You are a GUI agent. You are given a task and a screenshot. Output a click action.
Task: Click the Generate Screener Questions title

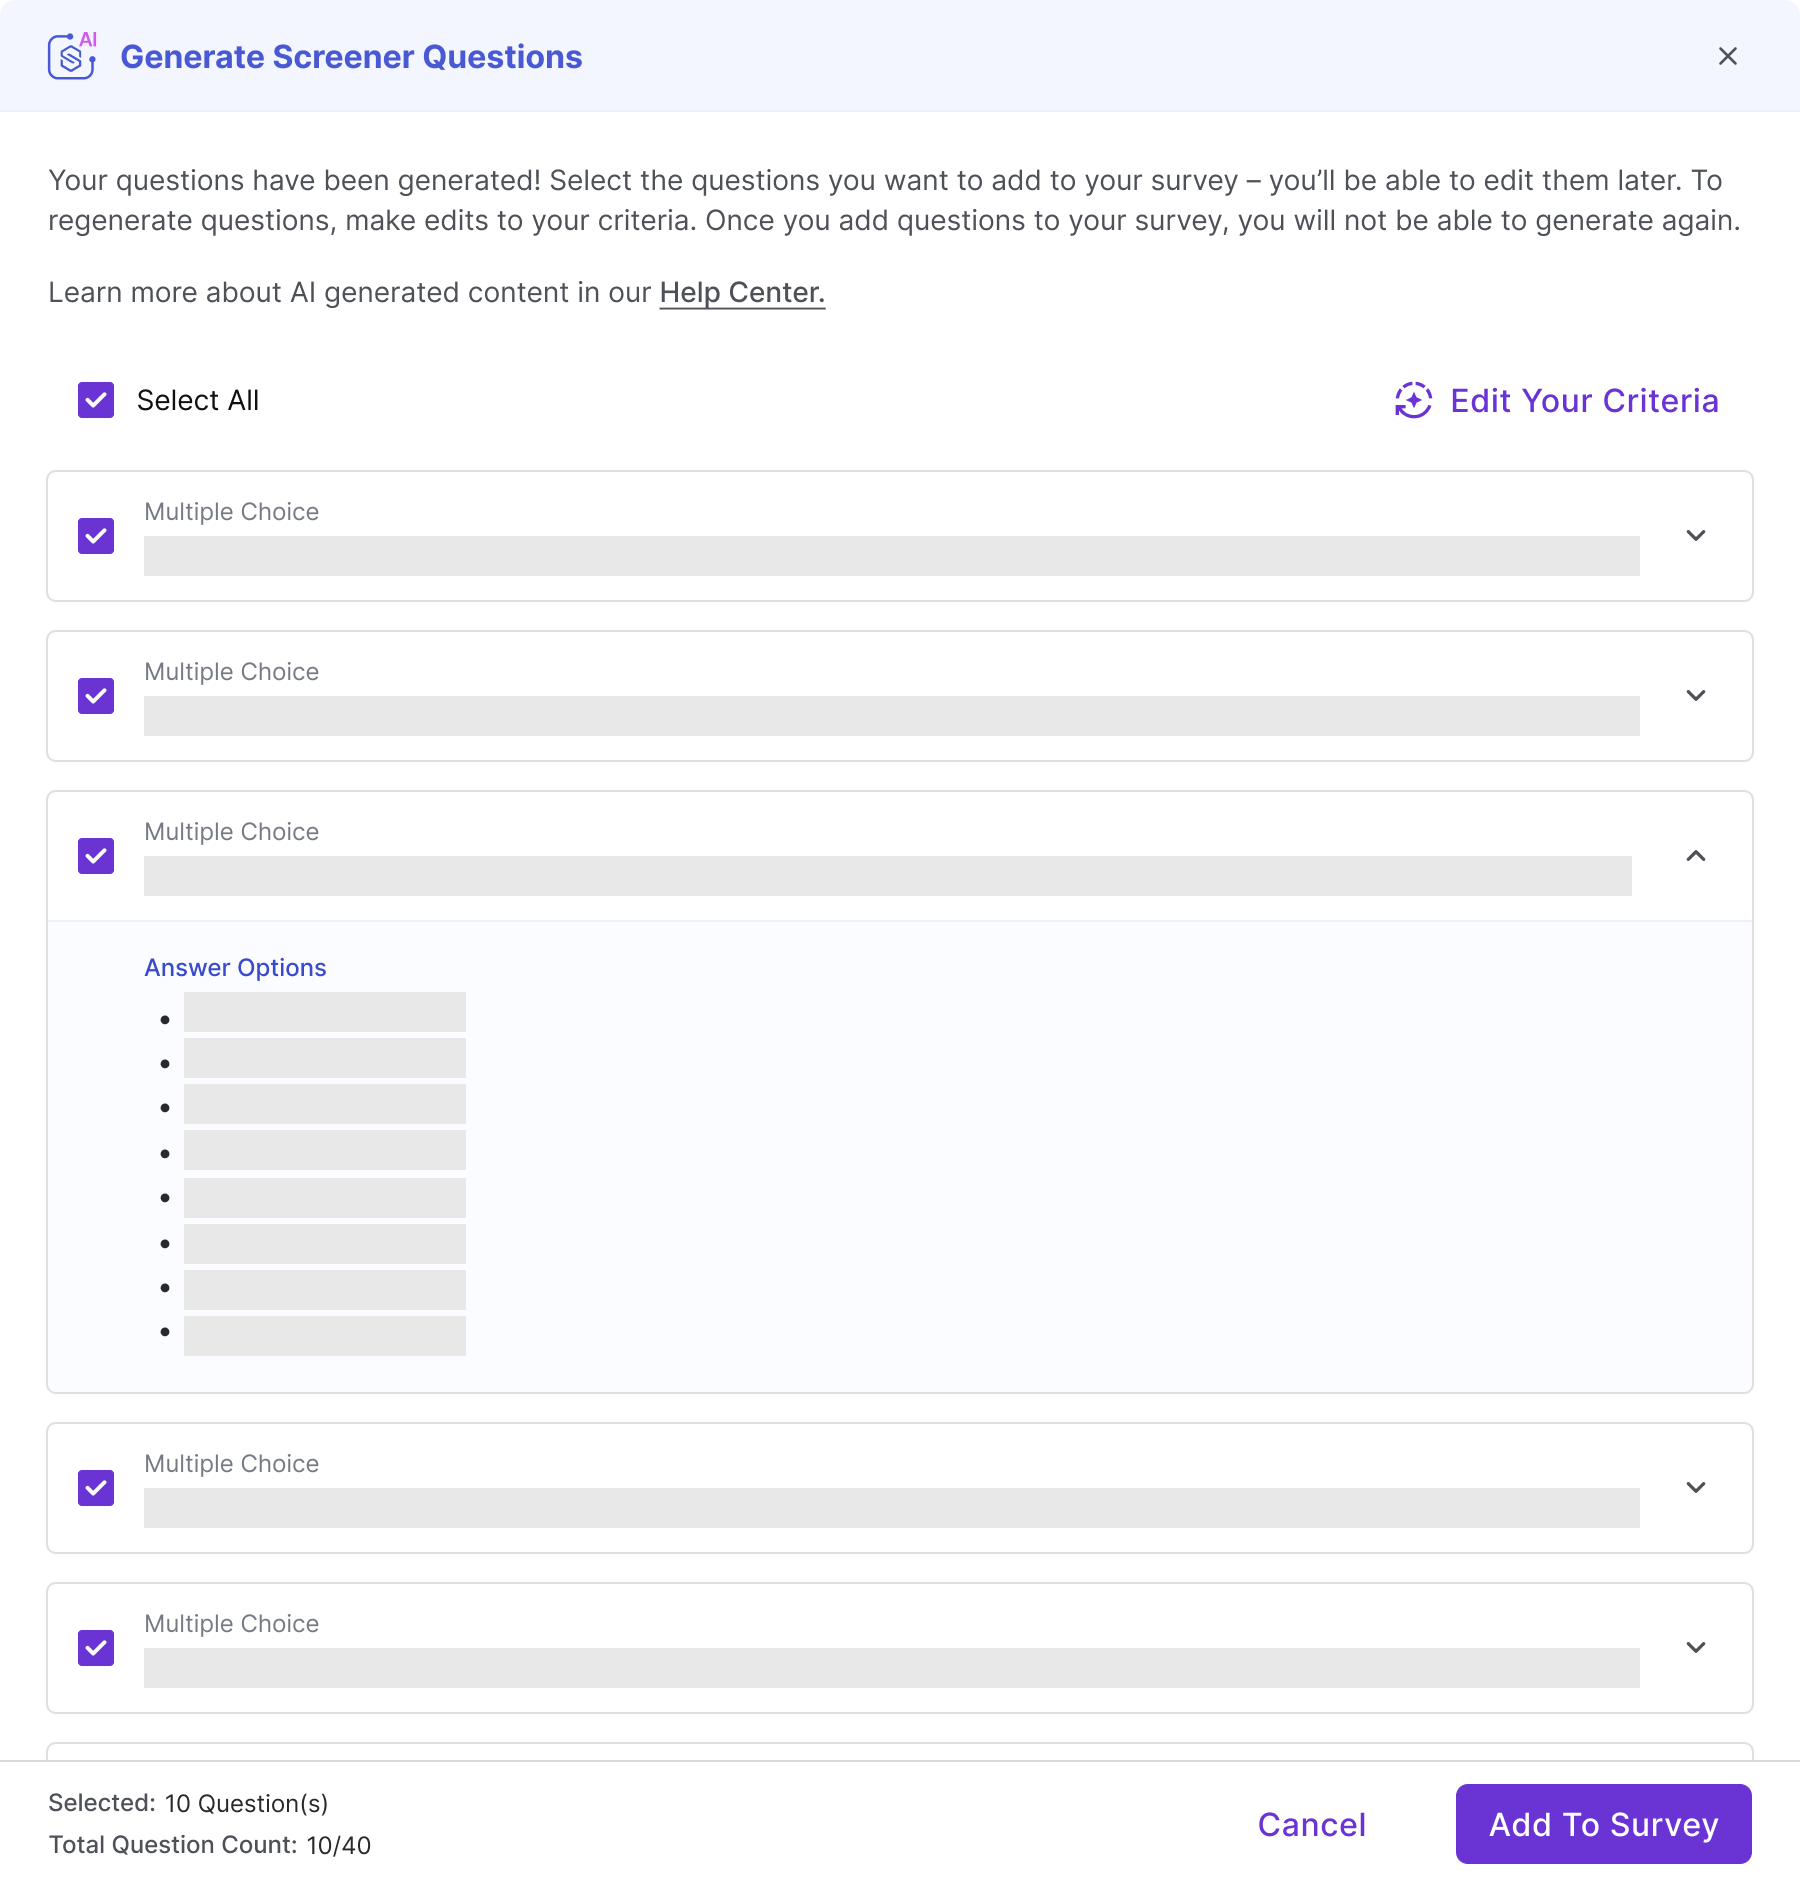pos(351,57)
